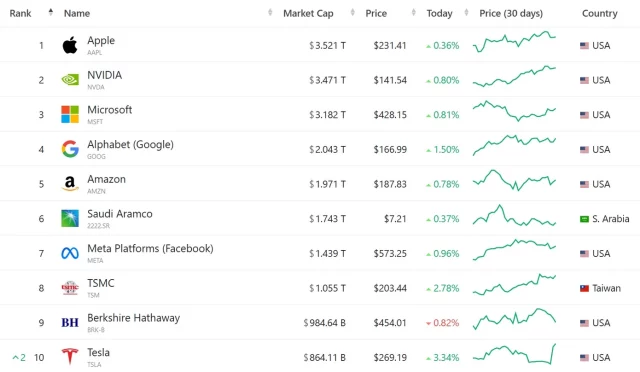Sort by Market Cap column header

click(x=308, y=13)
